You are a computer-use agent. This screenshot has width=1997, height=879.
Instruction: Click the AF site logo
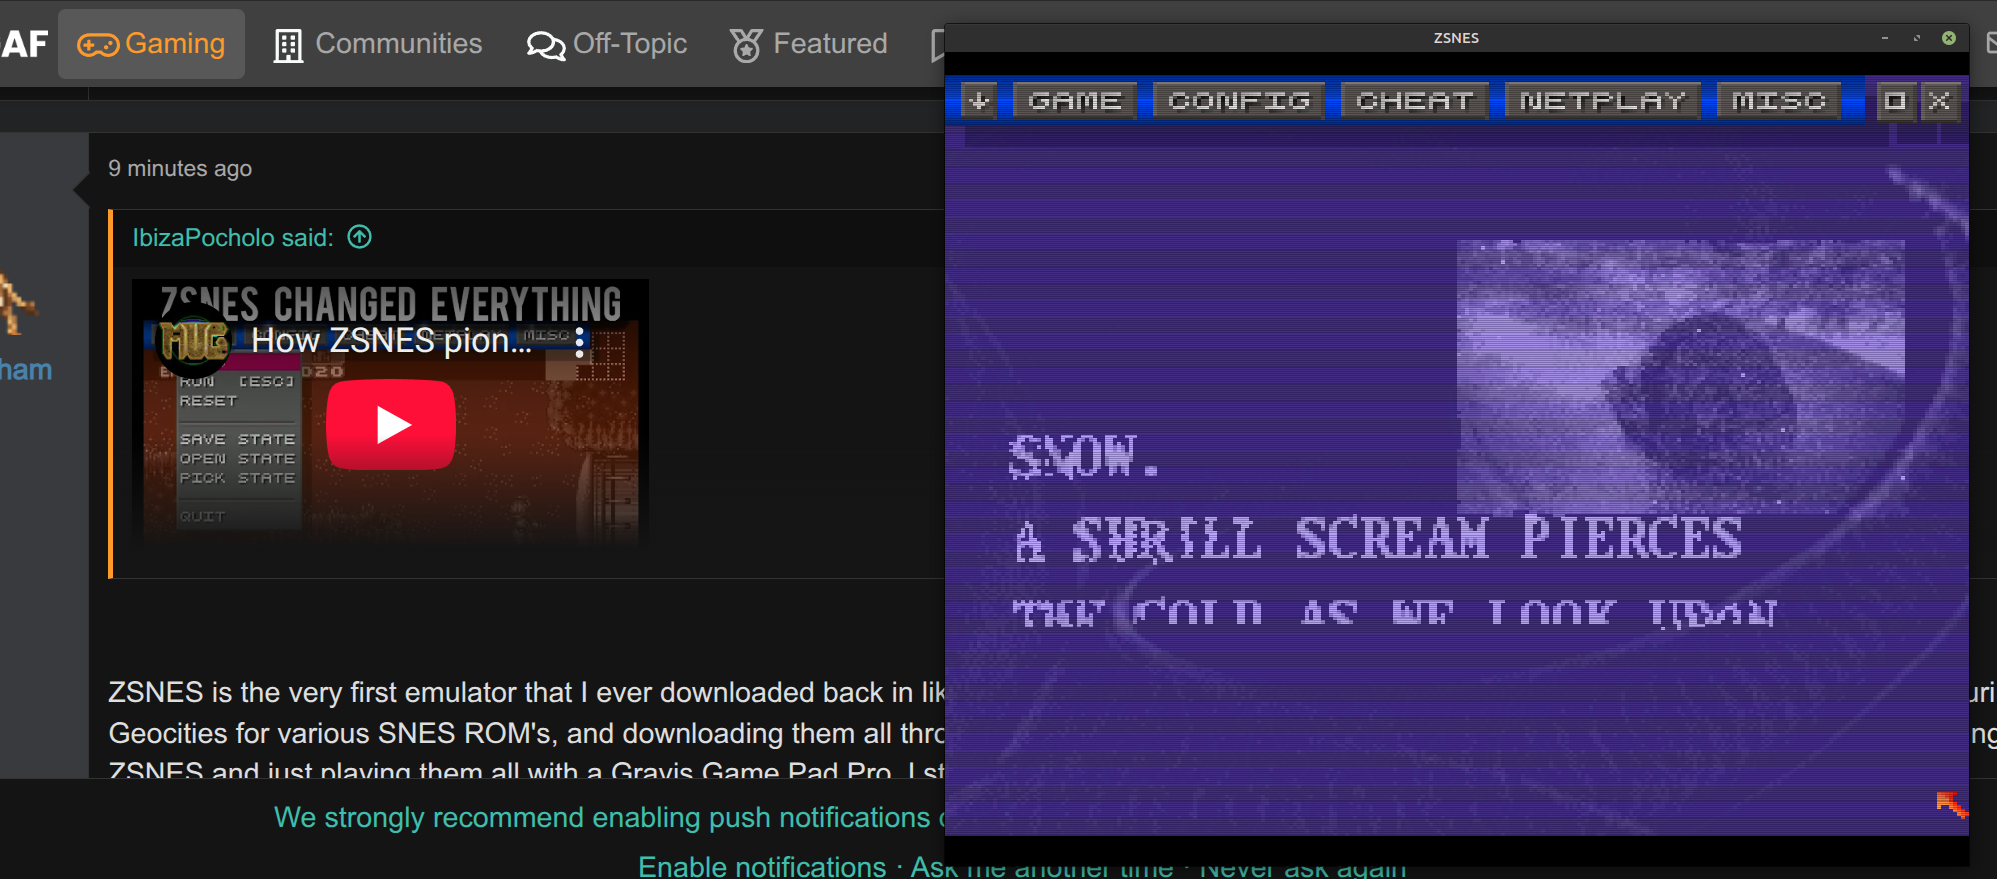coord(24,44)
